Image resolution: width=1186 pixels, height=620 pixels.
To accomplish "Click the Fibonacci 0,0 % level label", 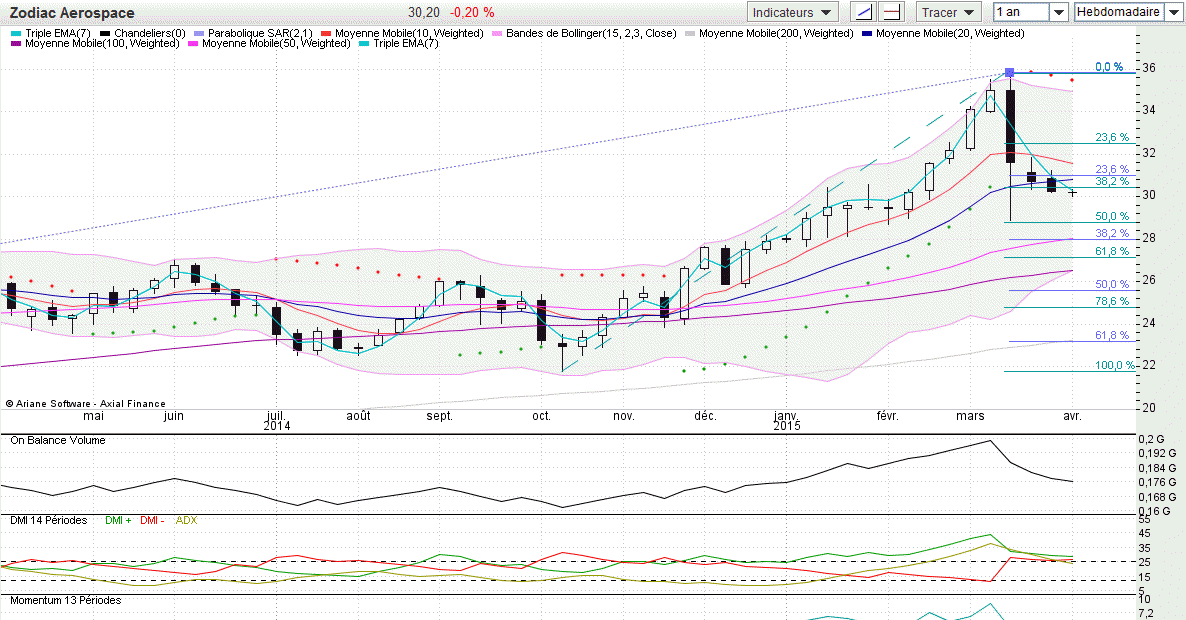I will click(x=1109, y=67).
